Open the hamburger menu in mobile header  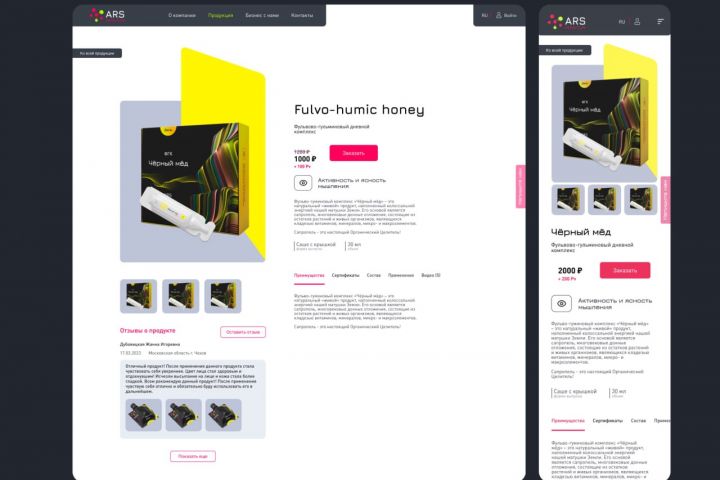pyautogui.click(x=660, y=21)
